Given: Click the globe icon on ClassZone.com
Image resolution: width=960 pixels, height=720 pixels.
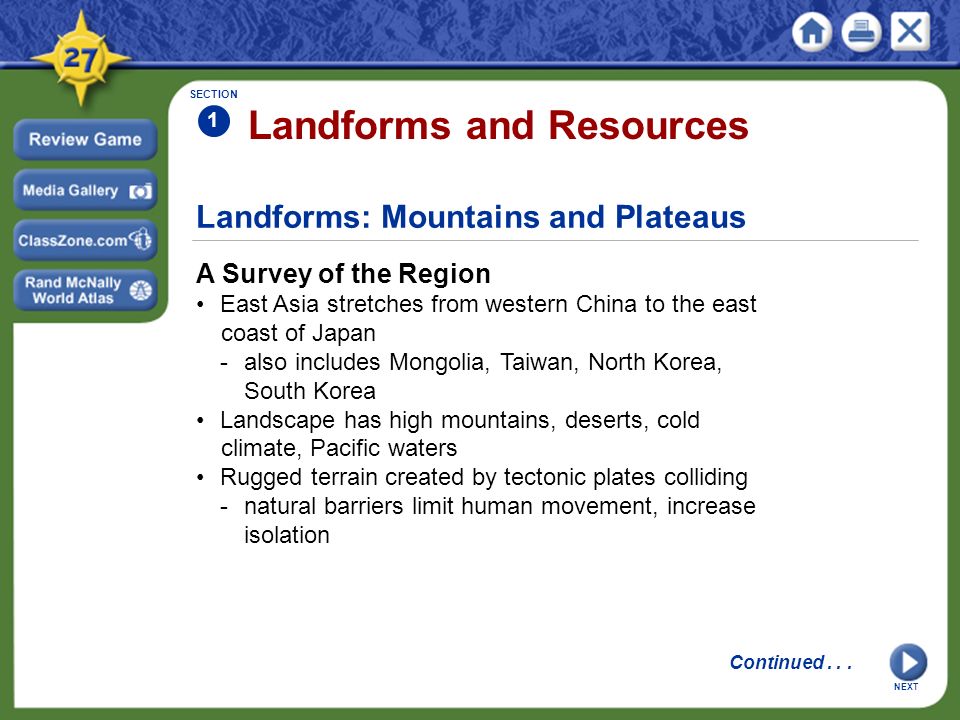Looking at the screenshot, I should click(140, 239).
